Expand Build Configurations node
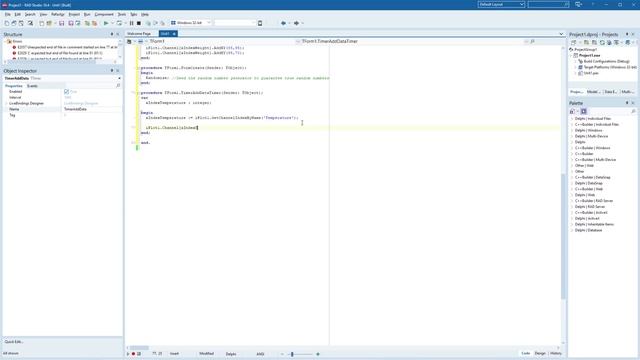 click(576, 61)
